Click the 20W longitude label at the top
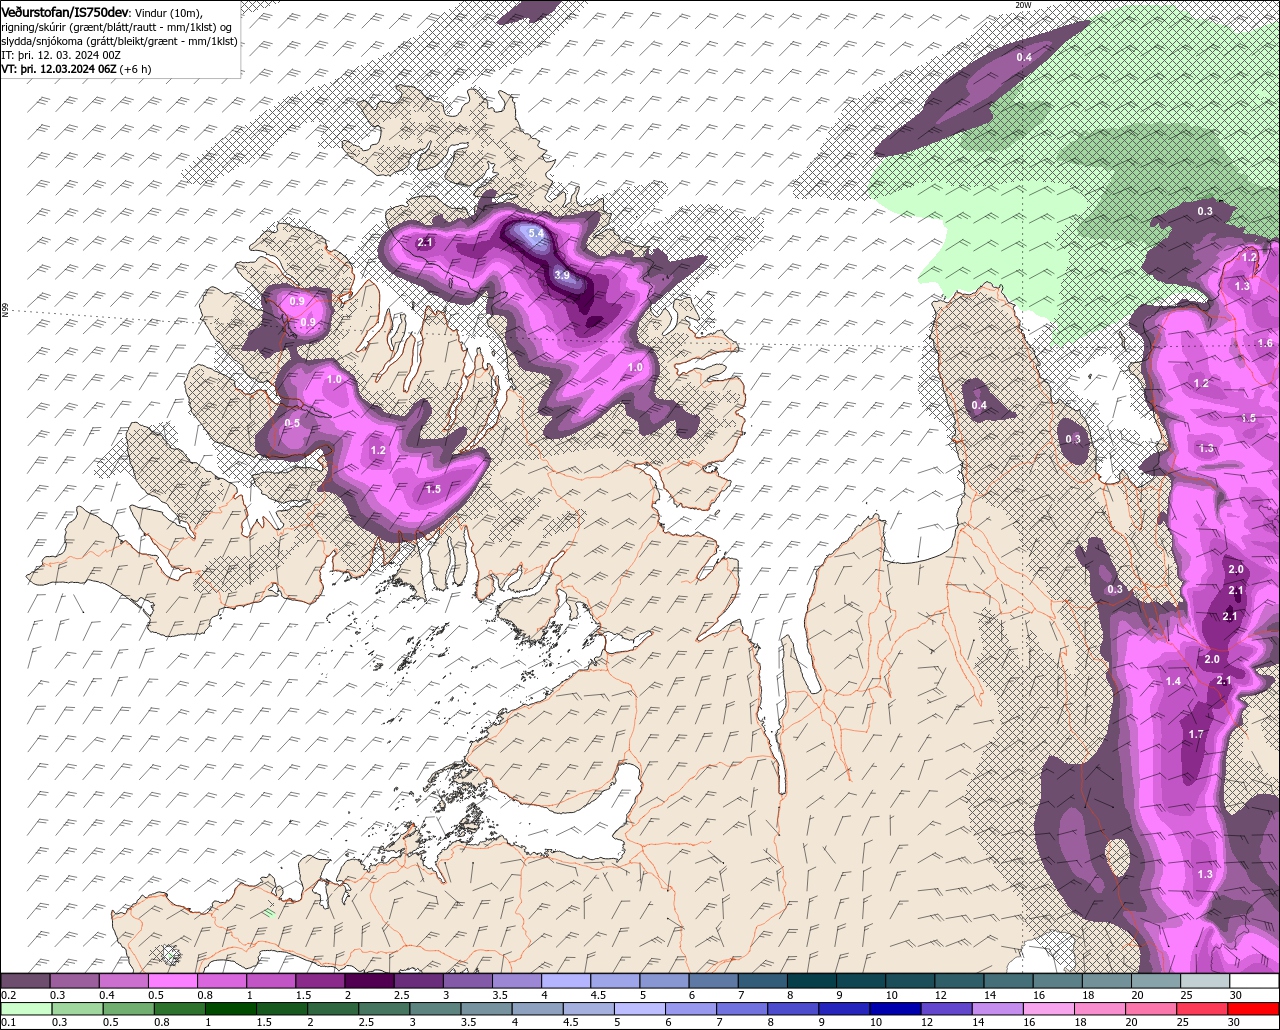Image resolution: width=1280 pixels, height=1030 pixels. coord(1022,5)
